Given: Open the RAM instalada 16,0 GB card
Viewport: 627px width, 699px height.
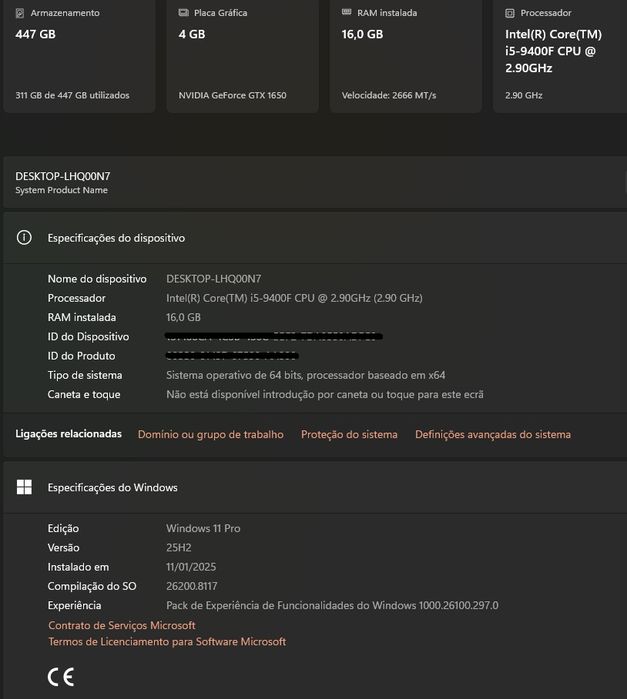Looking at the screenshot, I should [406, 55].
